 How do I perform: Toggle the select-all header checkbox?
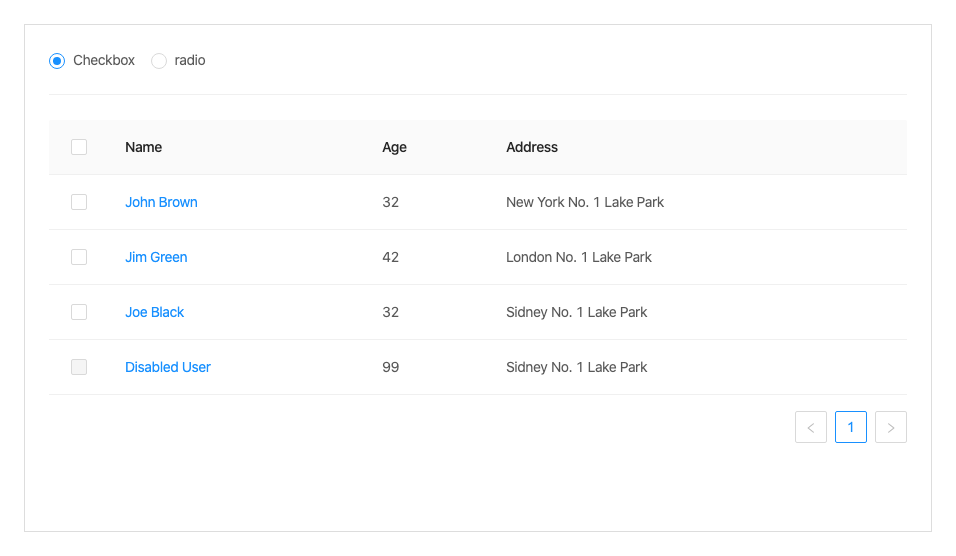tap(79, 147)
